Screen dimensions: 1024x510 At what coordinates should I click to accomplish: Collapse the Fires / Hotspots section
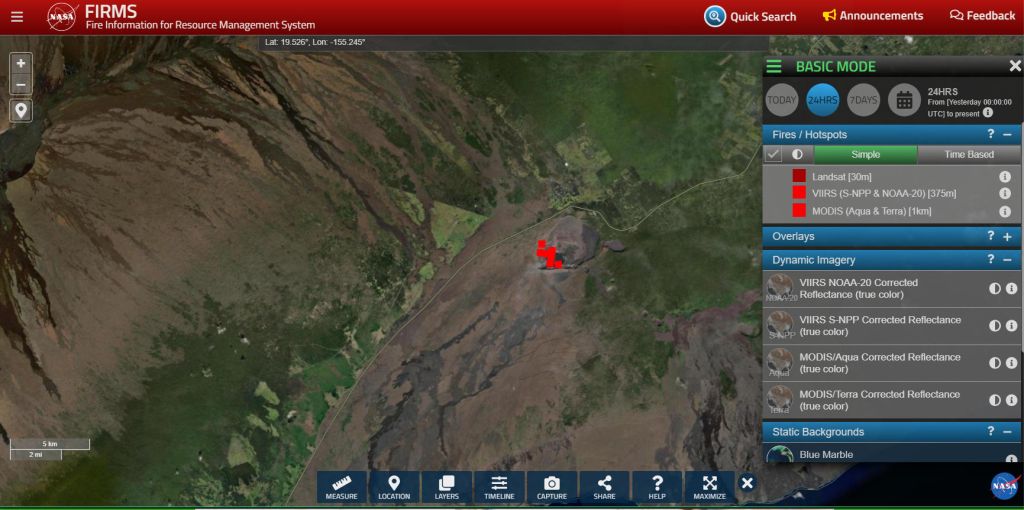point(1007,134)
